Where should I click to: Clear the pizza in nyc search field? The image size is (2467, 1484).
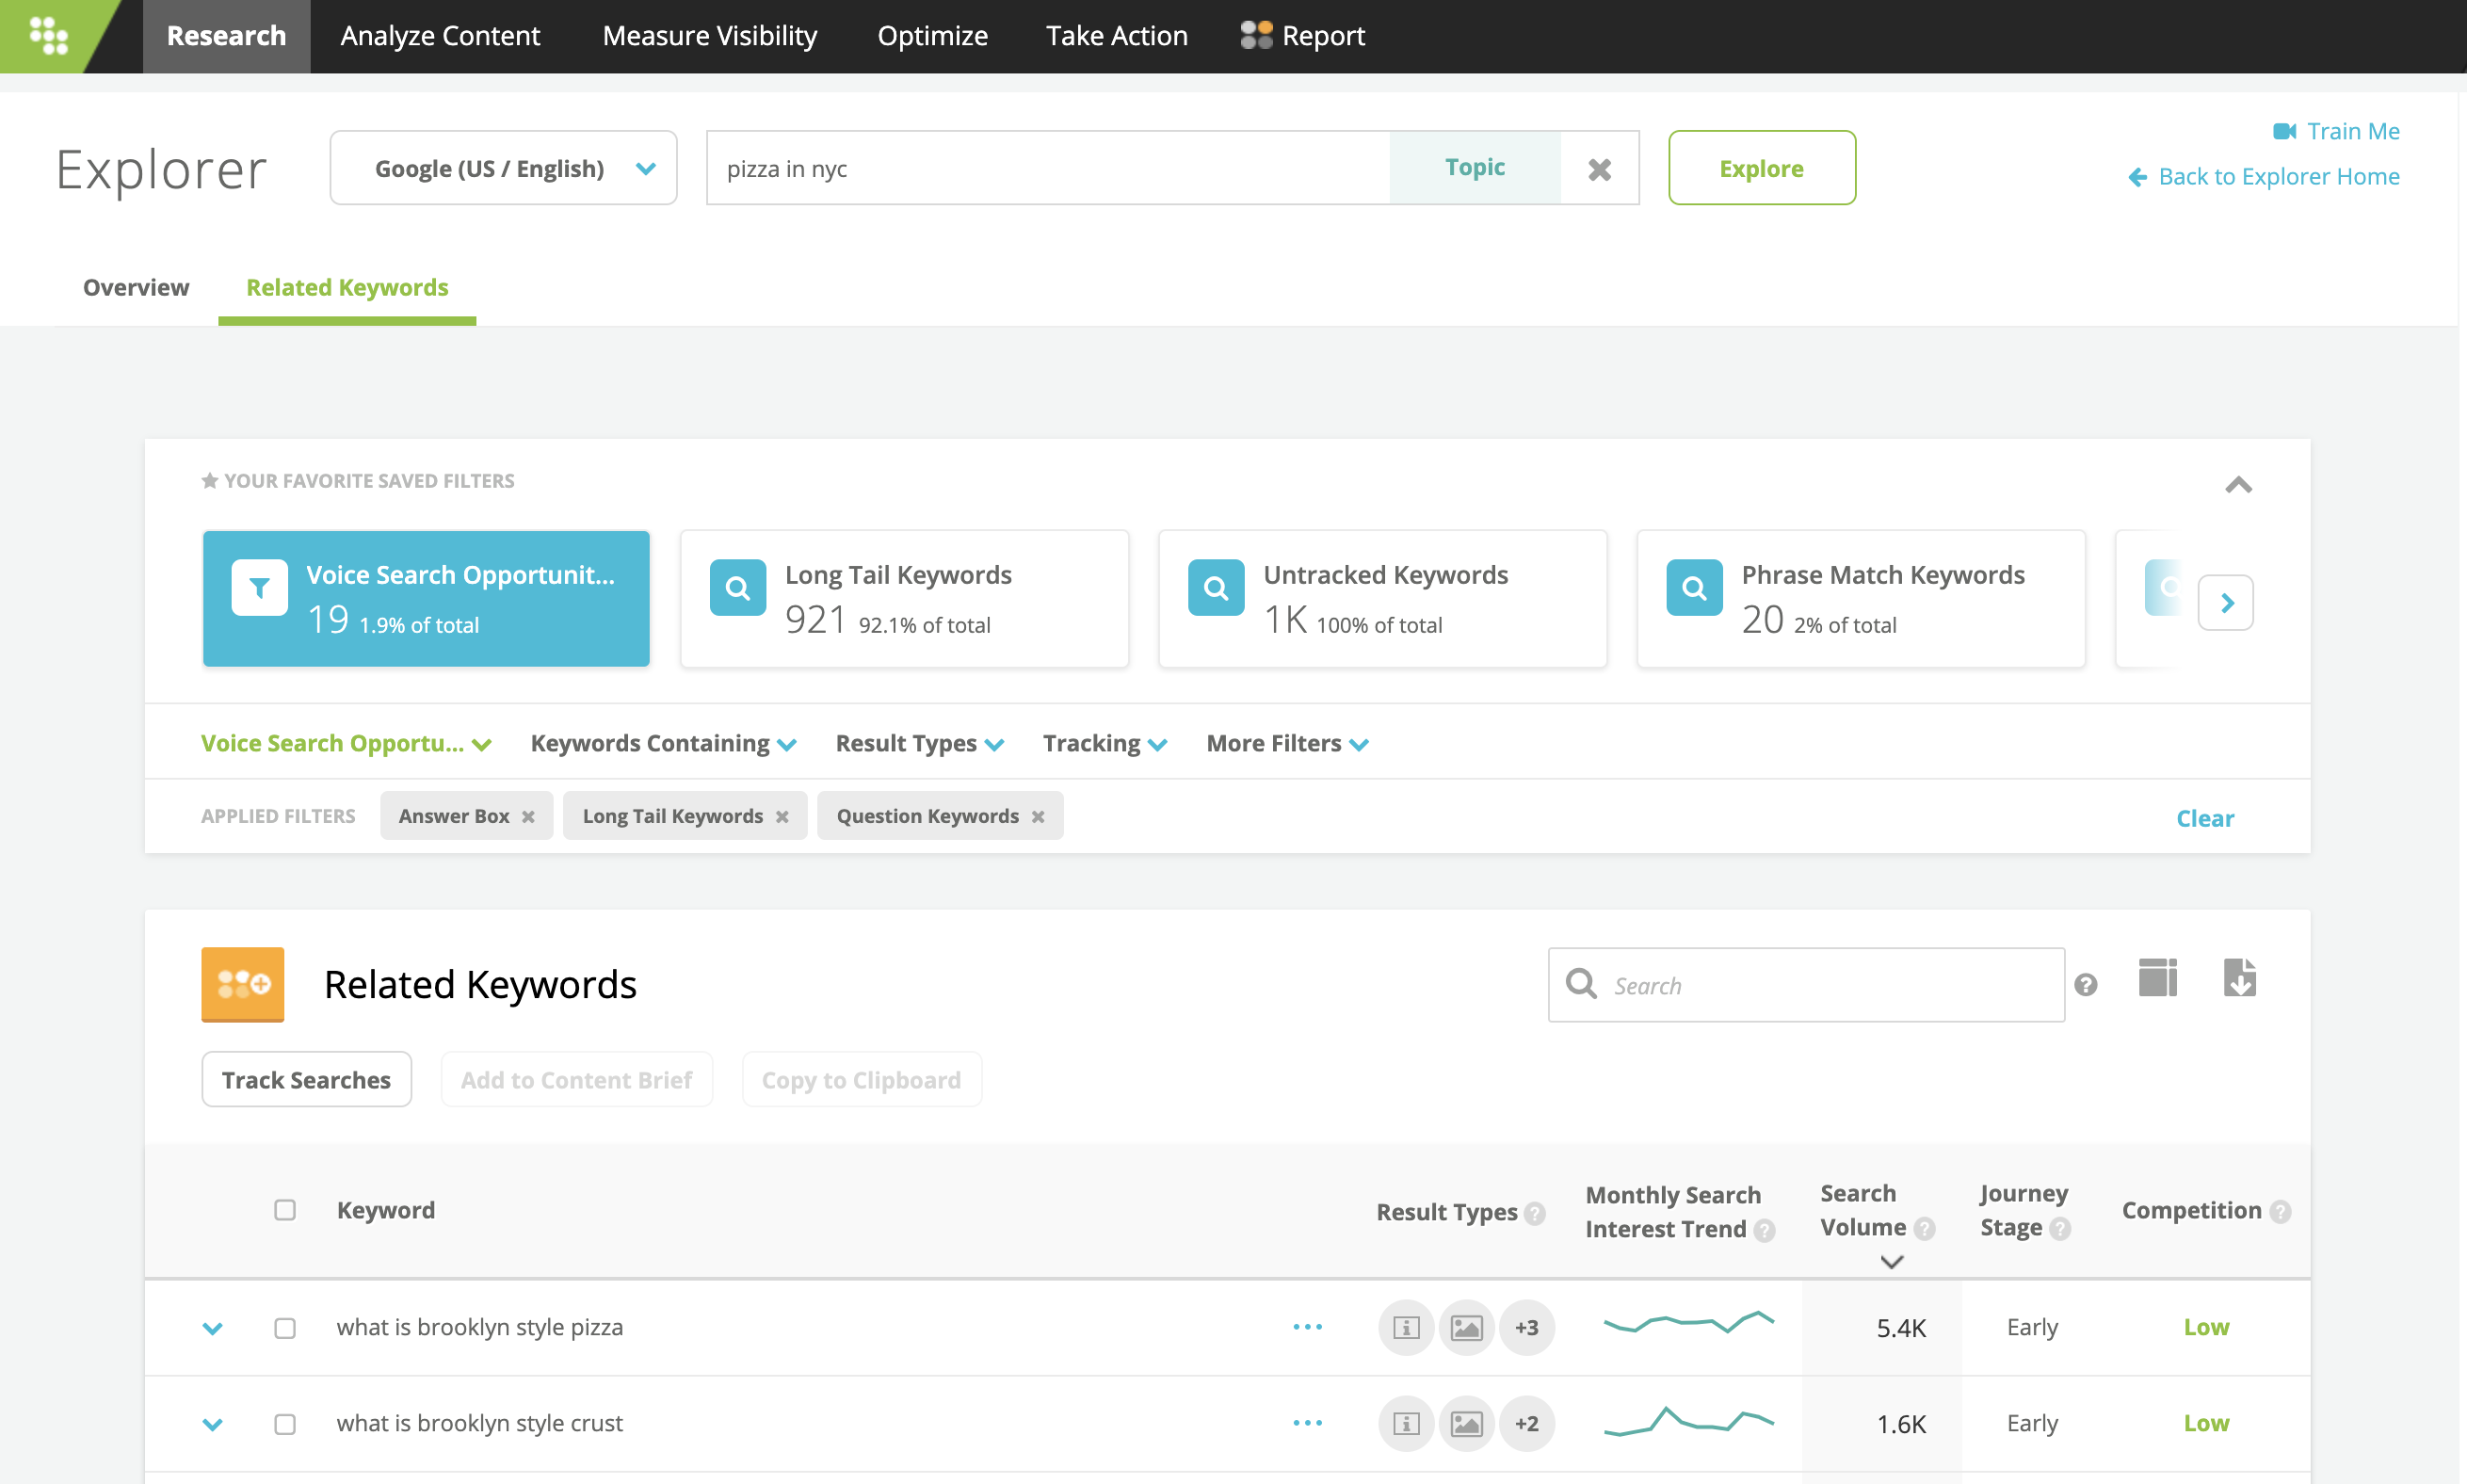point(1599,169)
